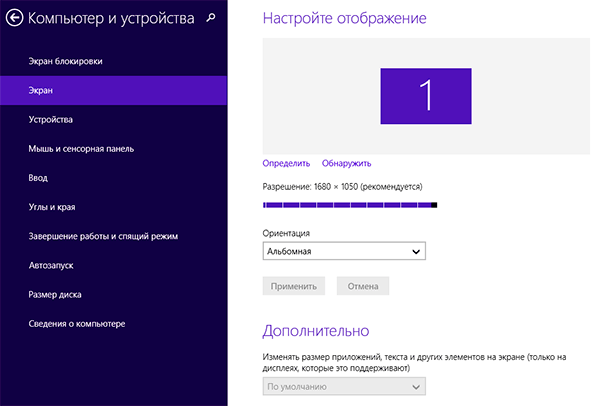
Task: Open the Устройства settings page
Action: coord(51,120)
